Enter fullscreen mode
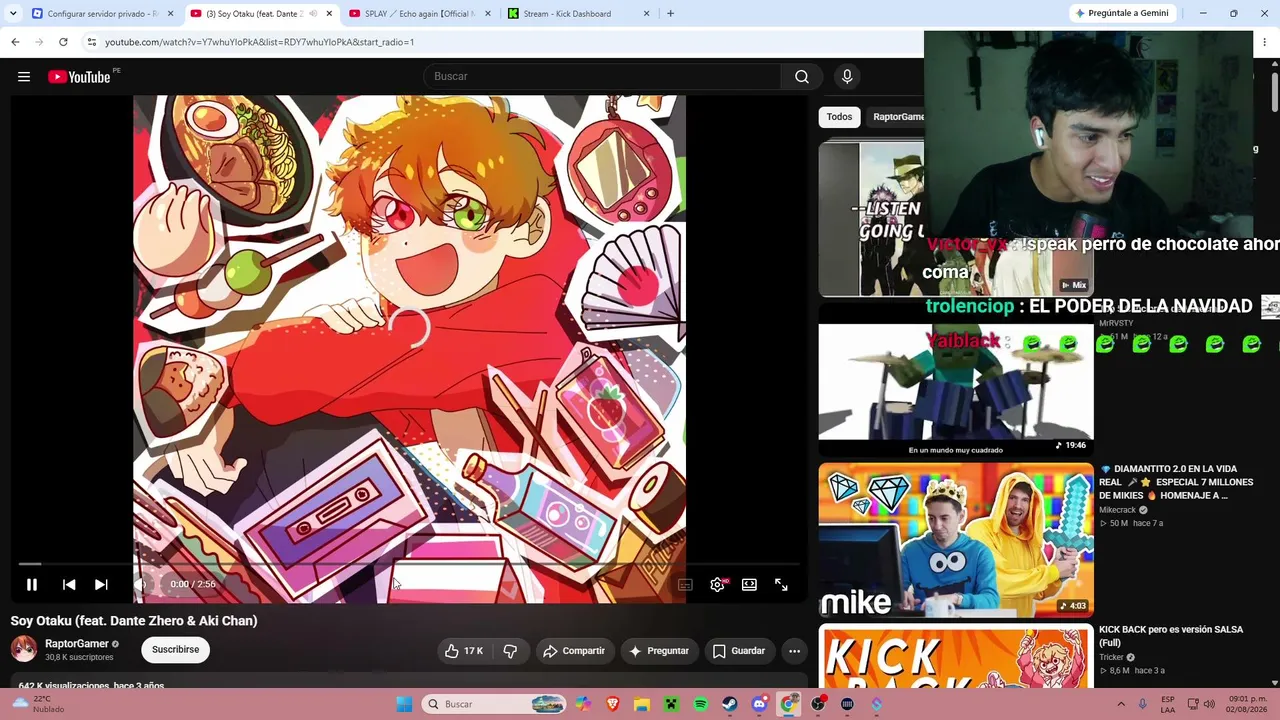This screenshot has height=720, width=1280. pyautogui.click(x=781, y=585)
